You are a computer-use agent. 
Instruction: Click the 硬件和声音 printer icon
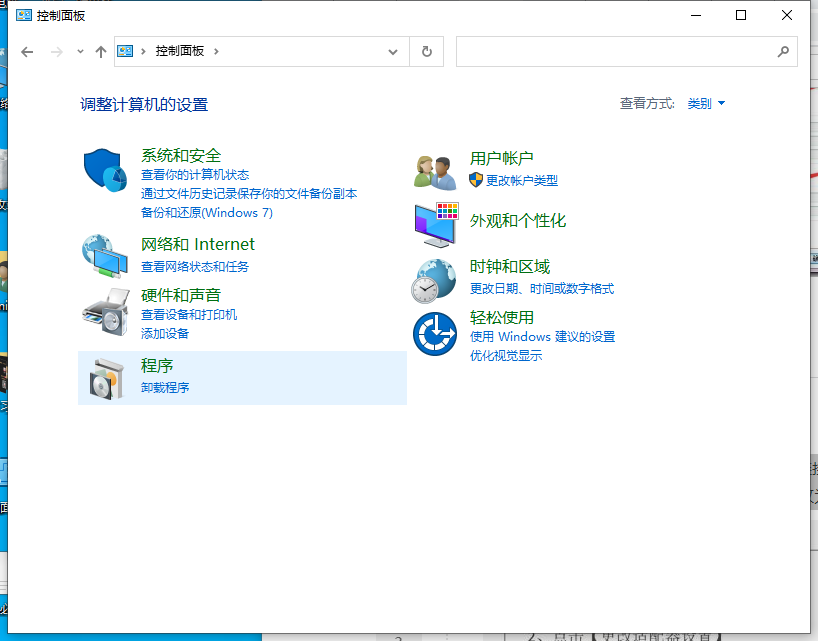[104, 311]
